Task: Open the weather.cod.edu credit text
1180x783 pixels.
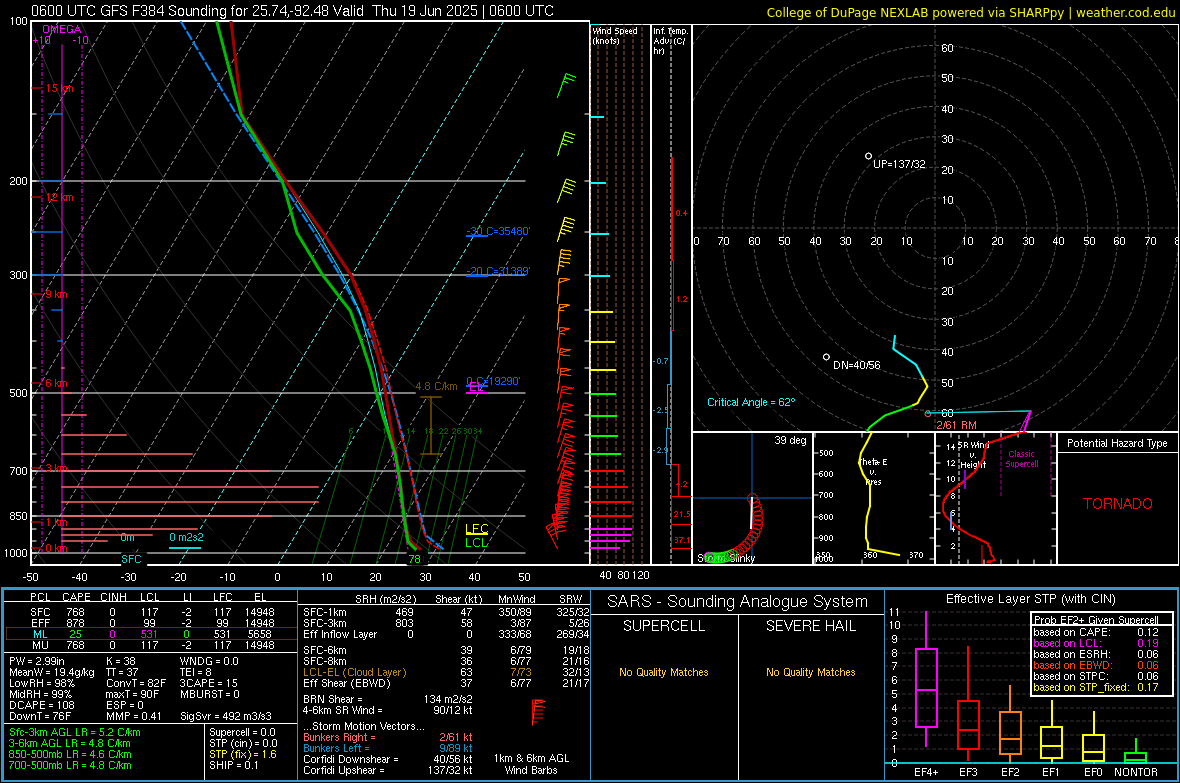Action: [1125, 12]
